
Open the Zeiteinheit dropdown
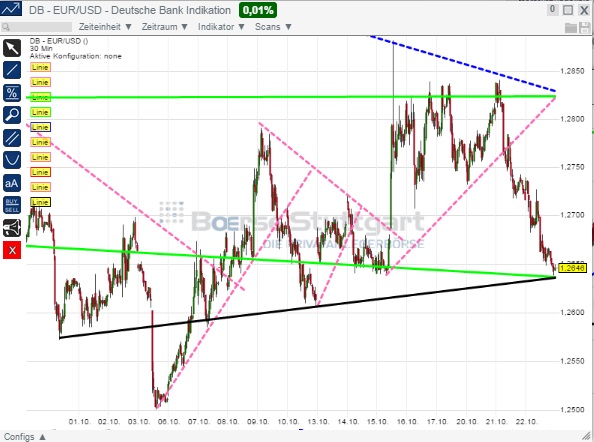pos(105,27)
